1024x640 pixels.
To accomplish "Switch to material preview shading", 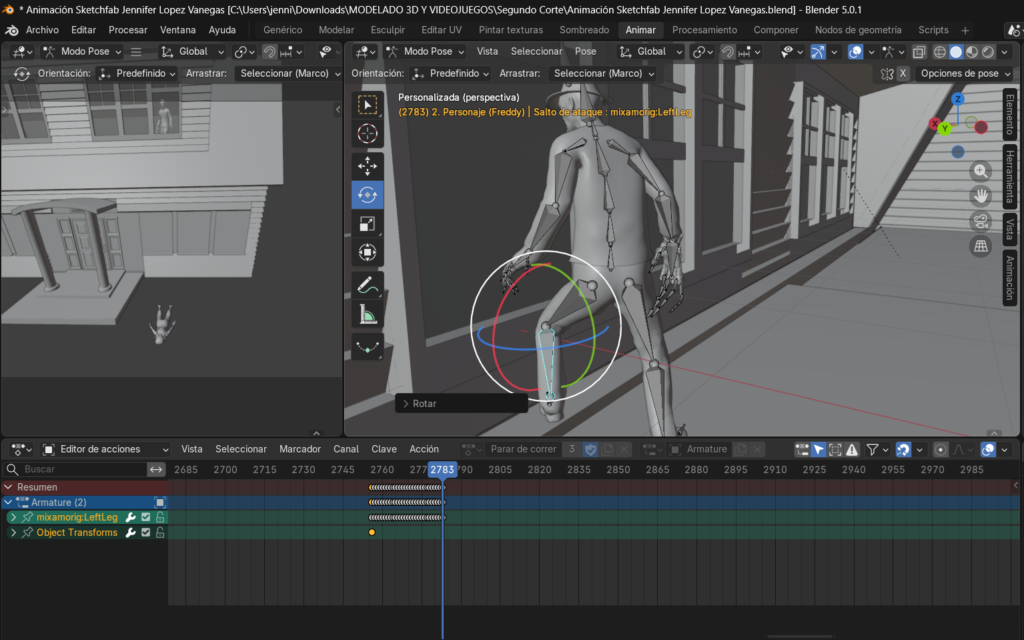I will click(972, 52).
